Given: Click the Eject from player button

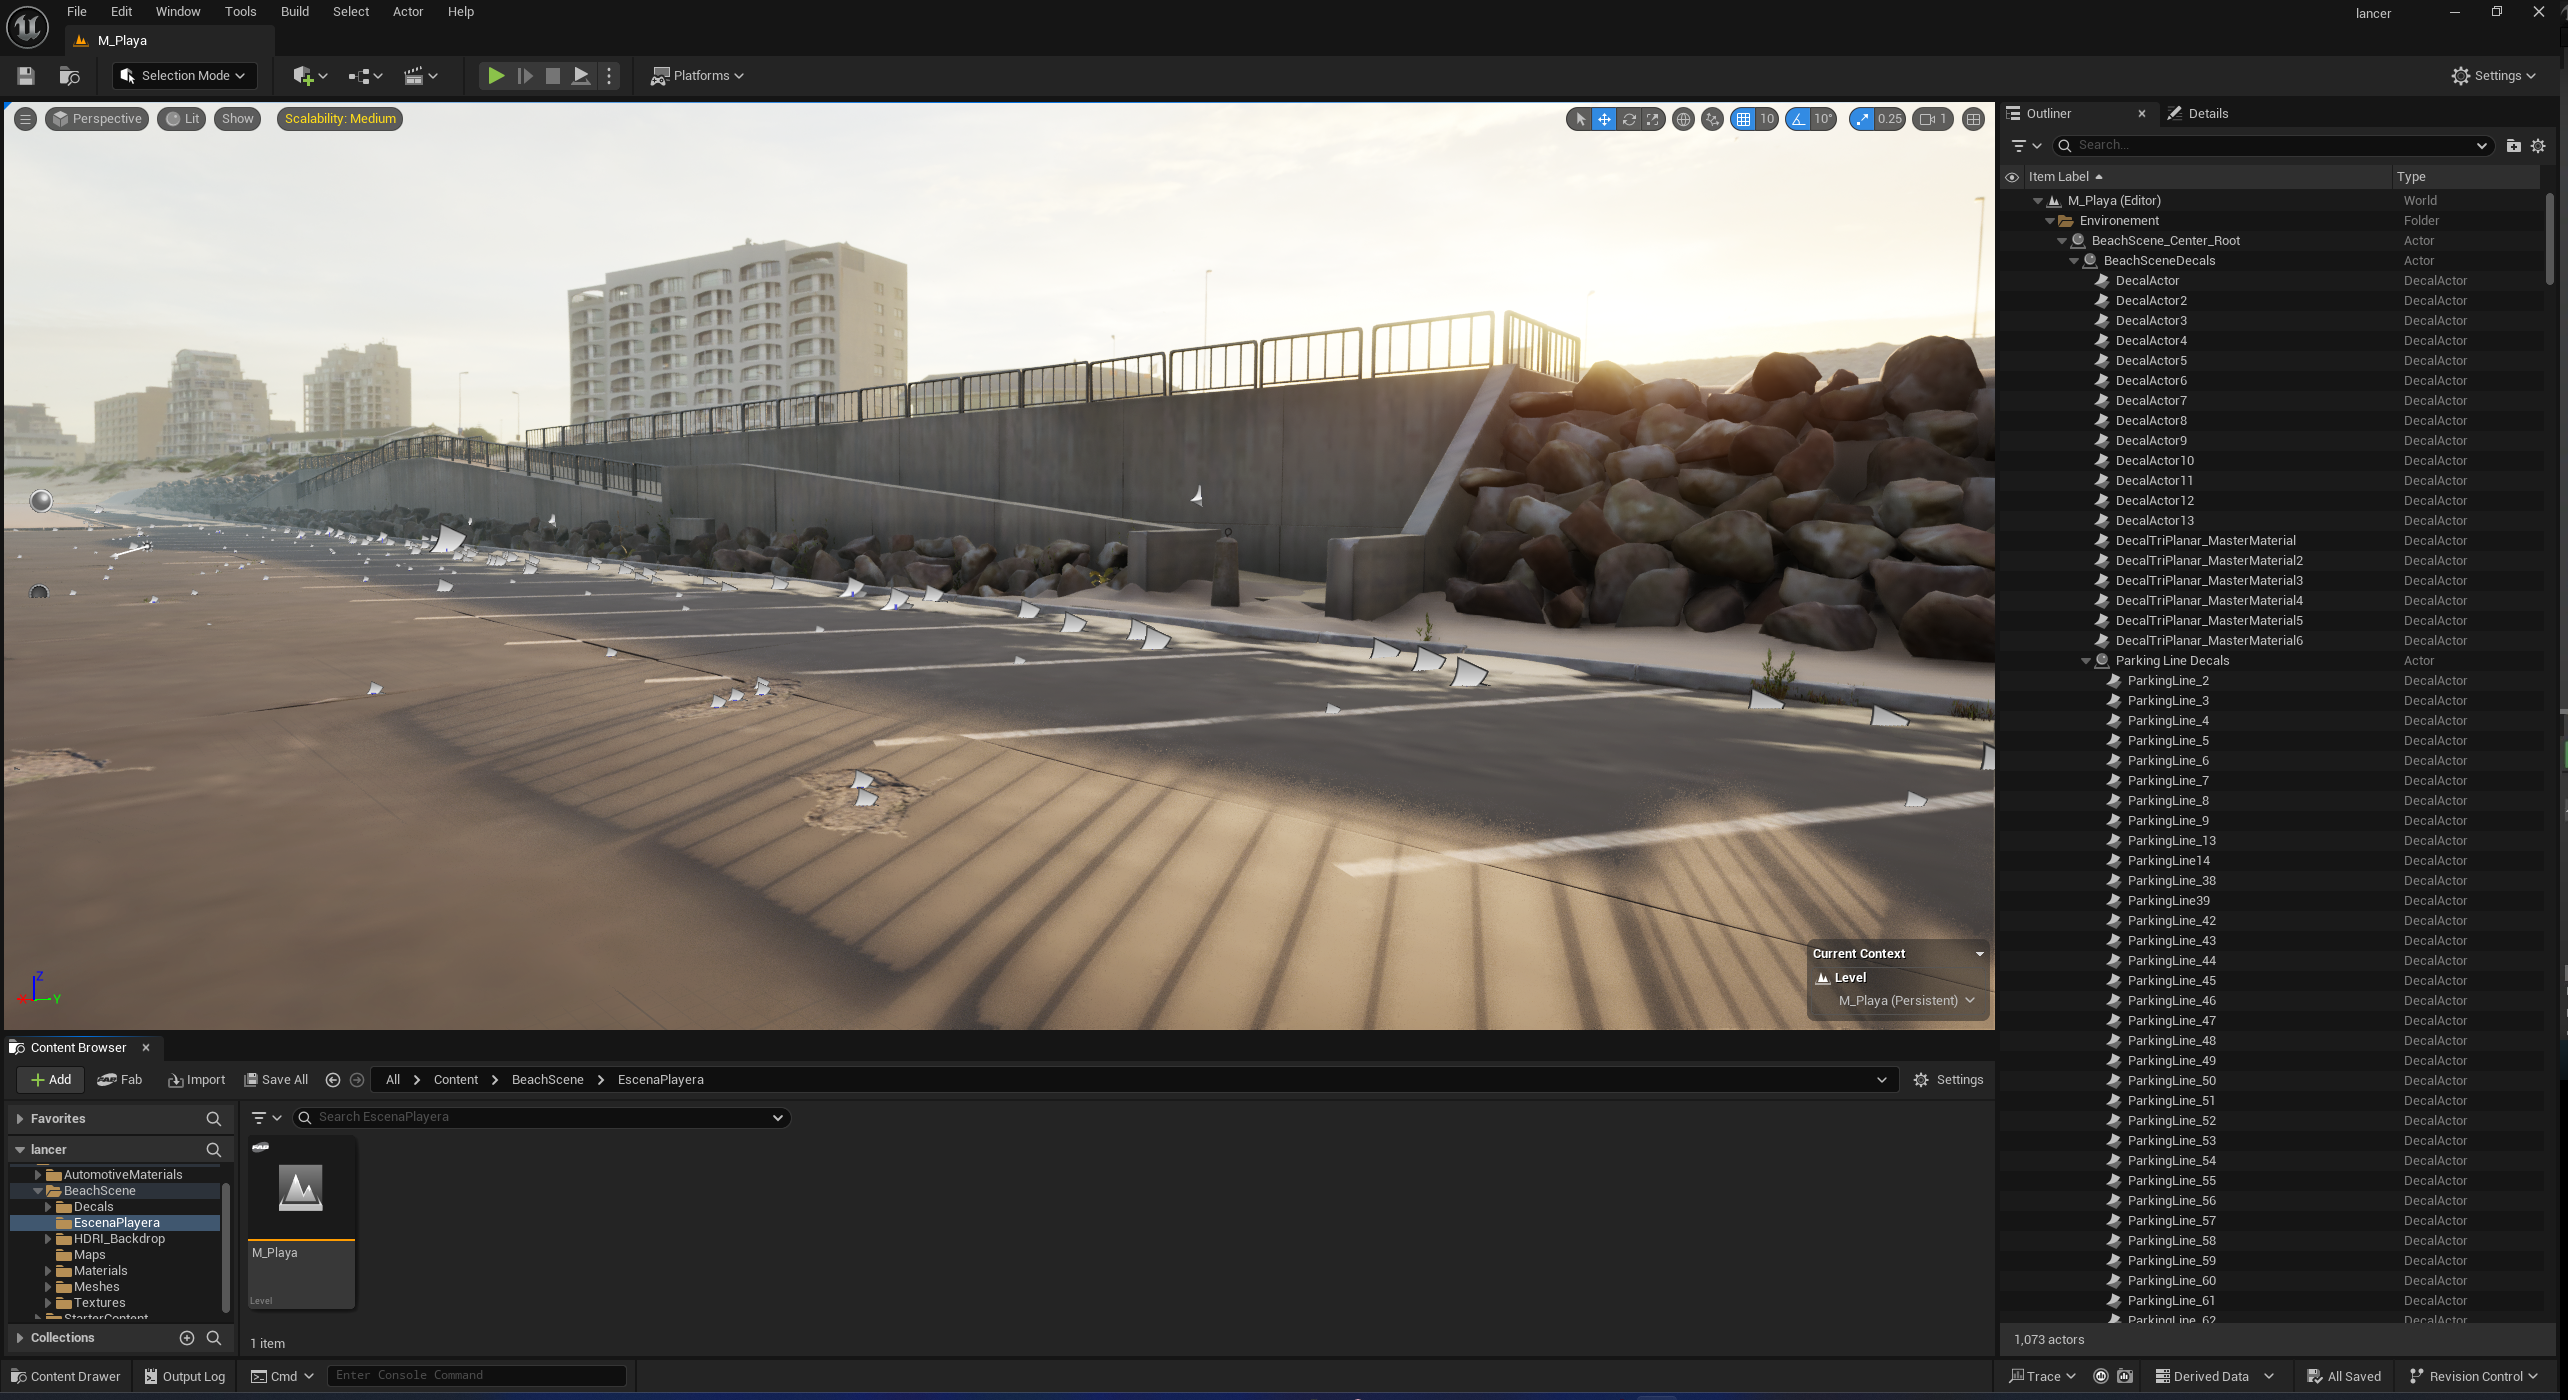Looking at the screenshot, I should tap(580, 76).
